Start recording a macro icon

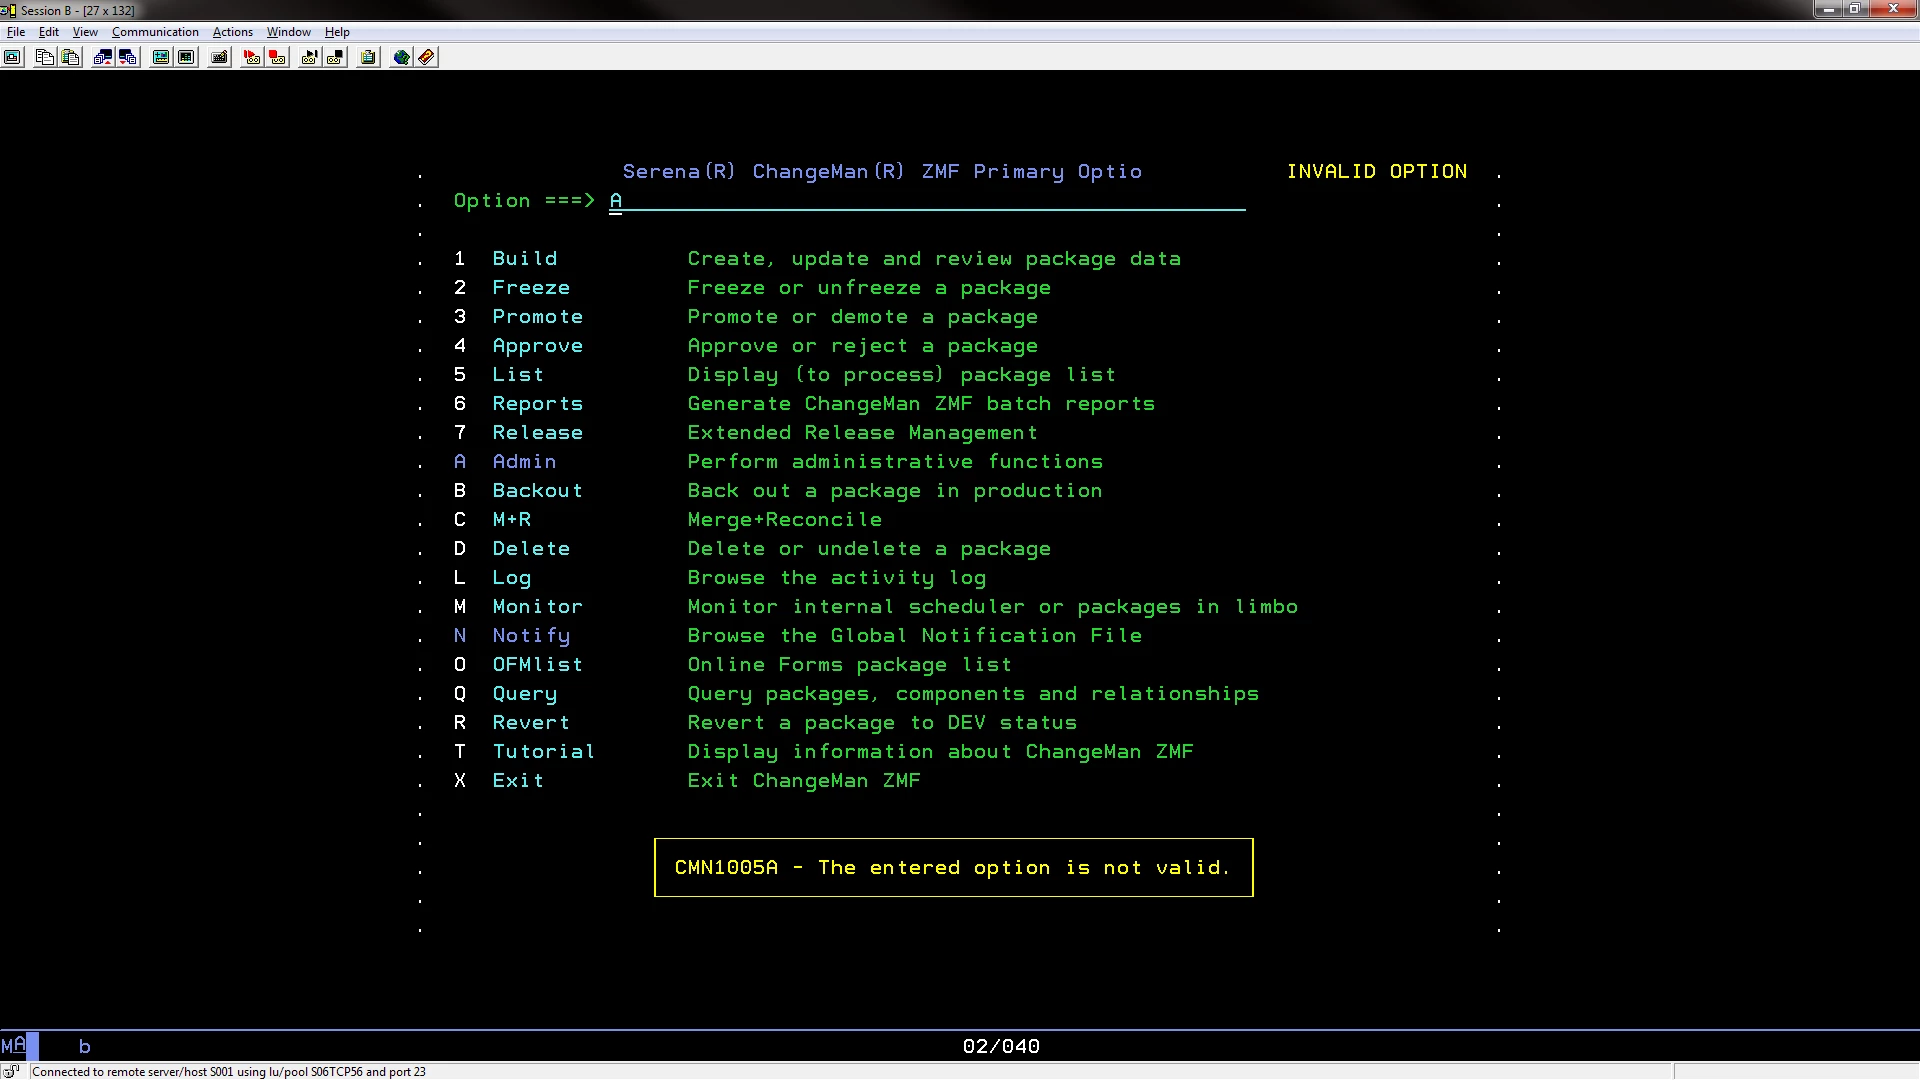(x=251, y=57)
